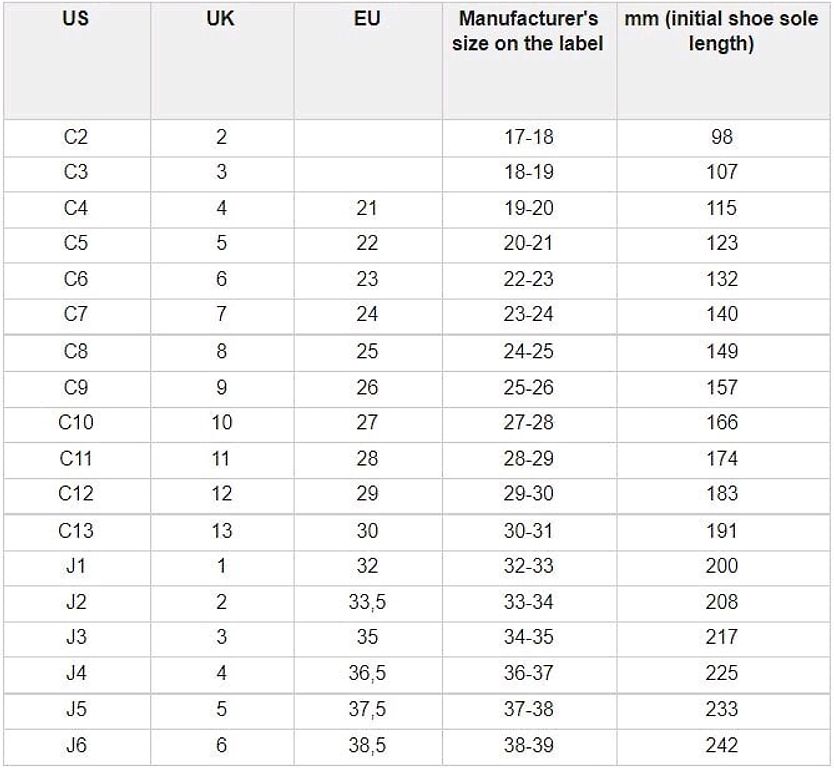Click the 36-37 manufacturer size cell
The image size is (834, 768).
pyautogui.click(x=529, y=673)
